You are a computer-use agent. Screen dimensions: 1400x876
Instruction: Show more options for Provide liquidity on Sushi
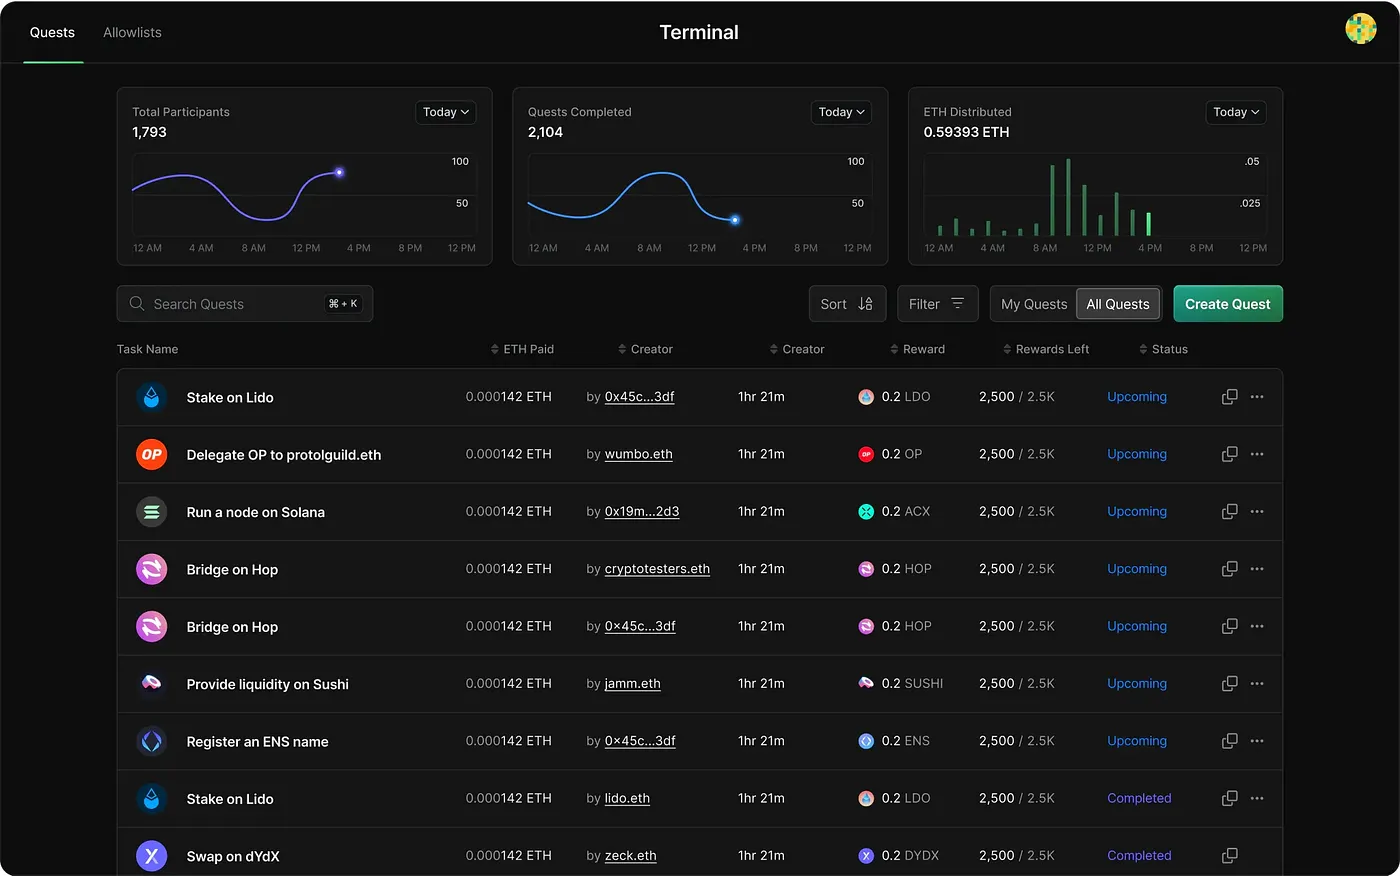pos(1257,683)
